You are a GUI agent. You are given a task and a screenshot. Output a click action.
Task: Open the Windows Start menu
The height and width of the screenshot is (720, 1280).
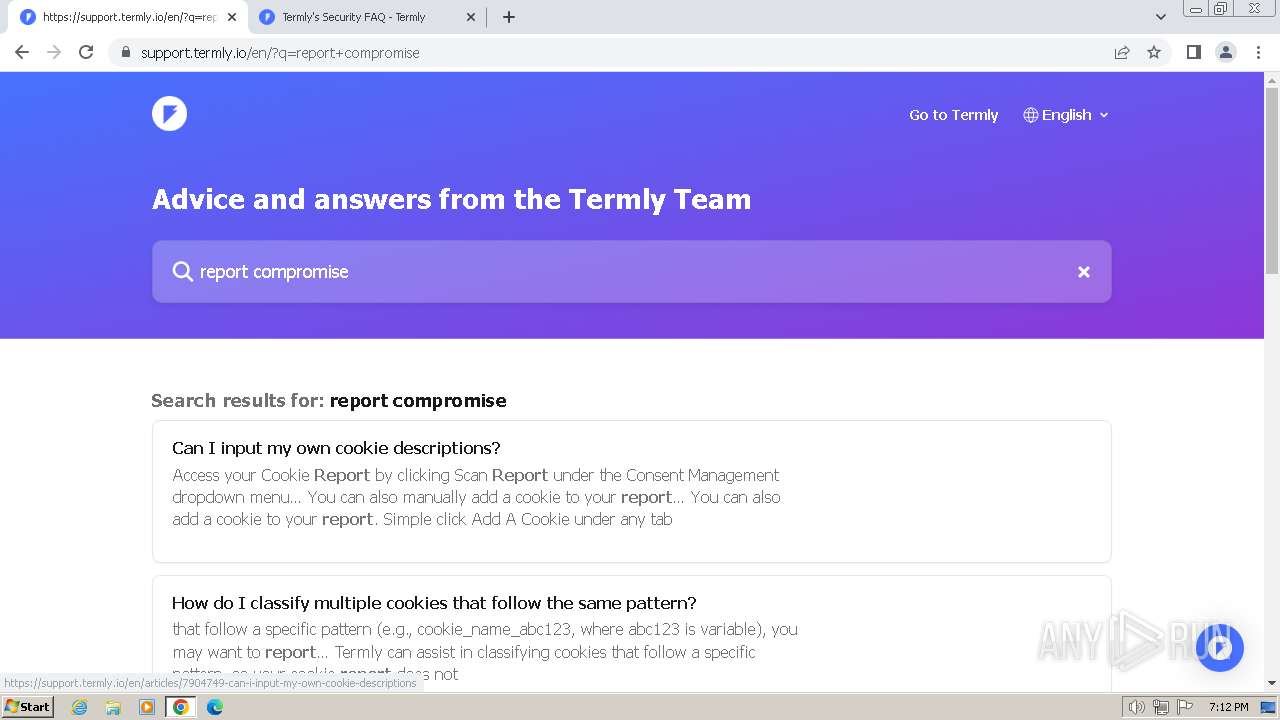(28, 707)
